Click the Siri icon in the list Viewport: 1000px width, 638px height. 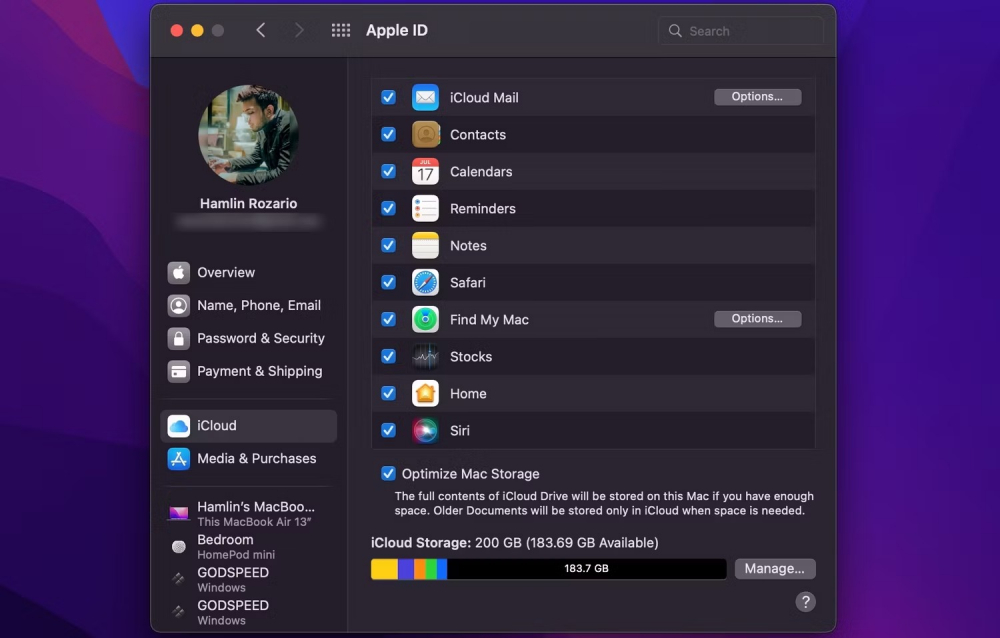point(425,431)
